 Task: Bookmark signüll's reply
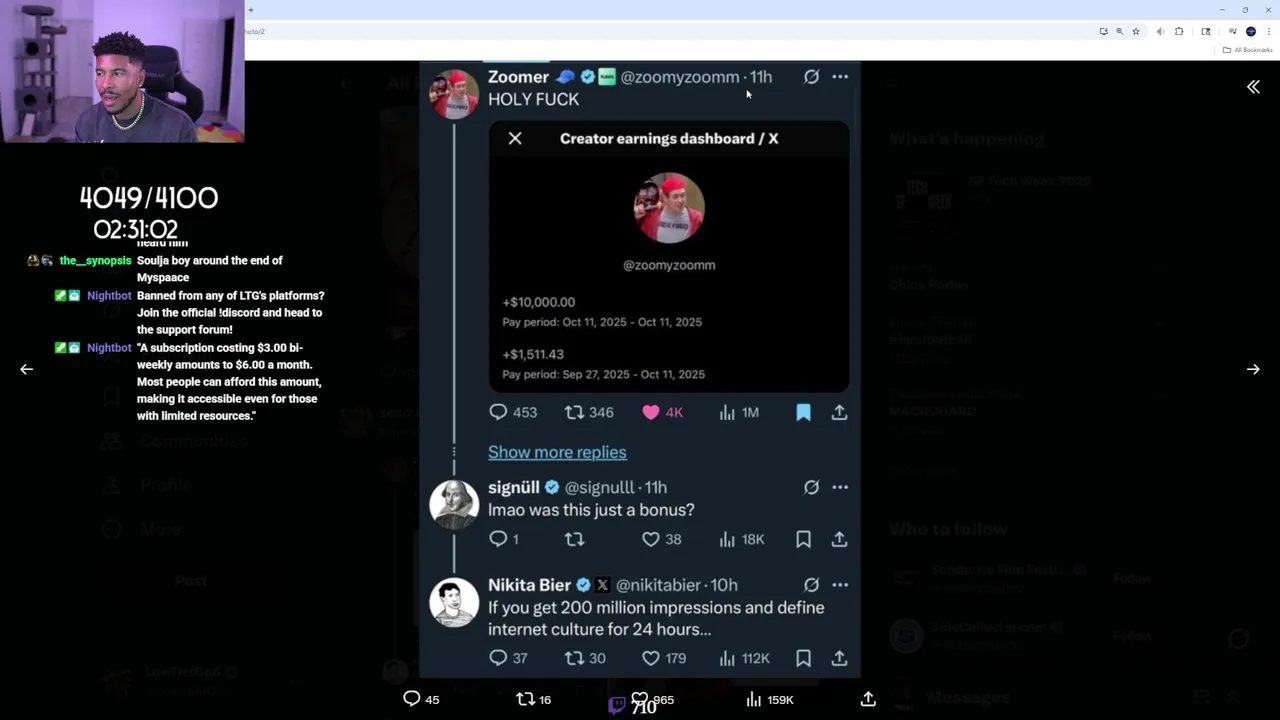tap(803, 539)
